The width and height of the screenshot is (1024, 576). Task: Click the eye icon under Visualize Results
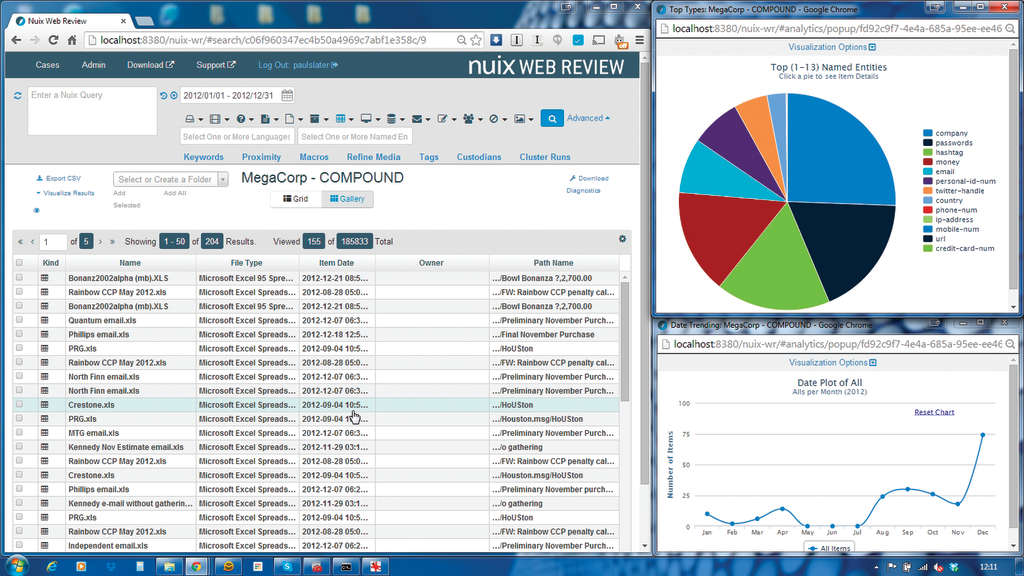[37, 211]
